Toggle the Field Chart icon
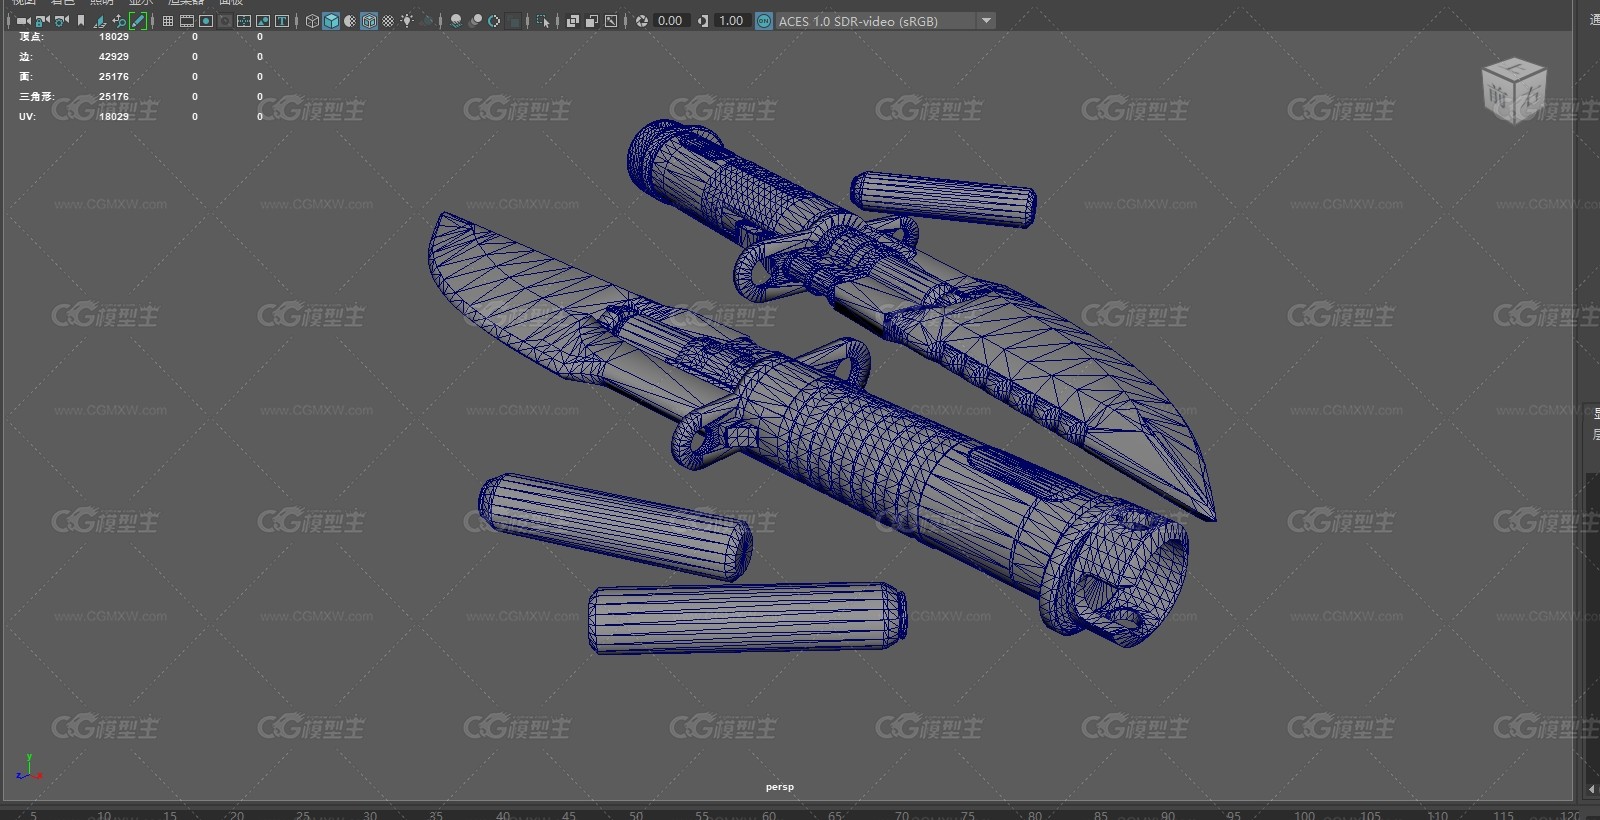This screenshot has width=1600, height=820. click(x=244, y=21)
